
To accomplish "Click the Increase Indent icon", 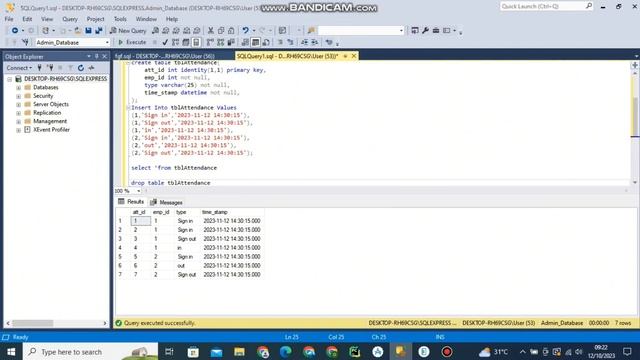I will [x=315, y=42].
